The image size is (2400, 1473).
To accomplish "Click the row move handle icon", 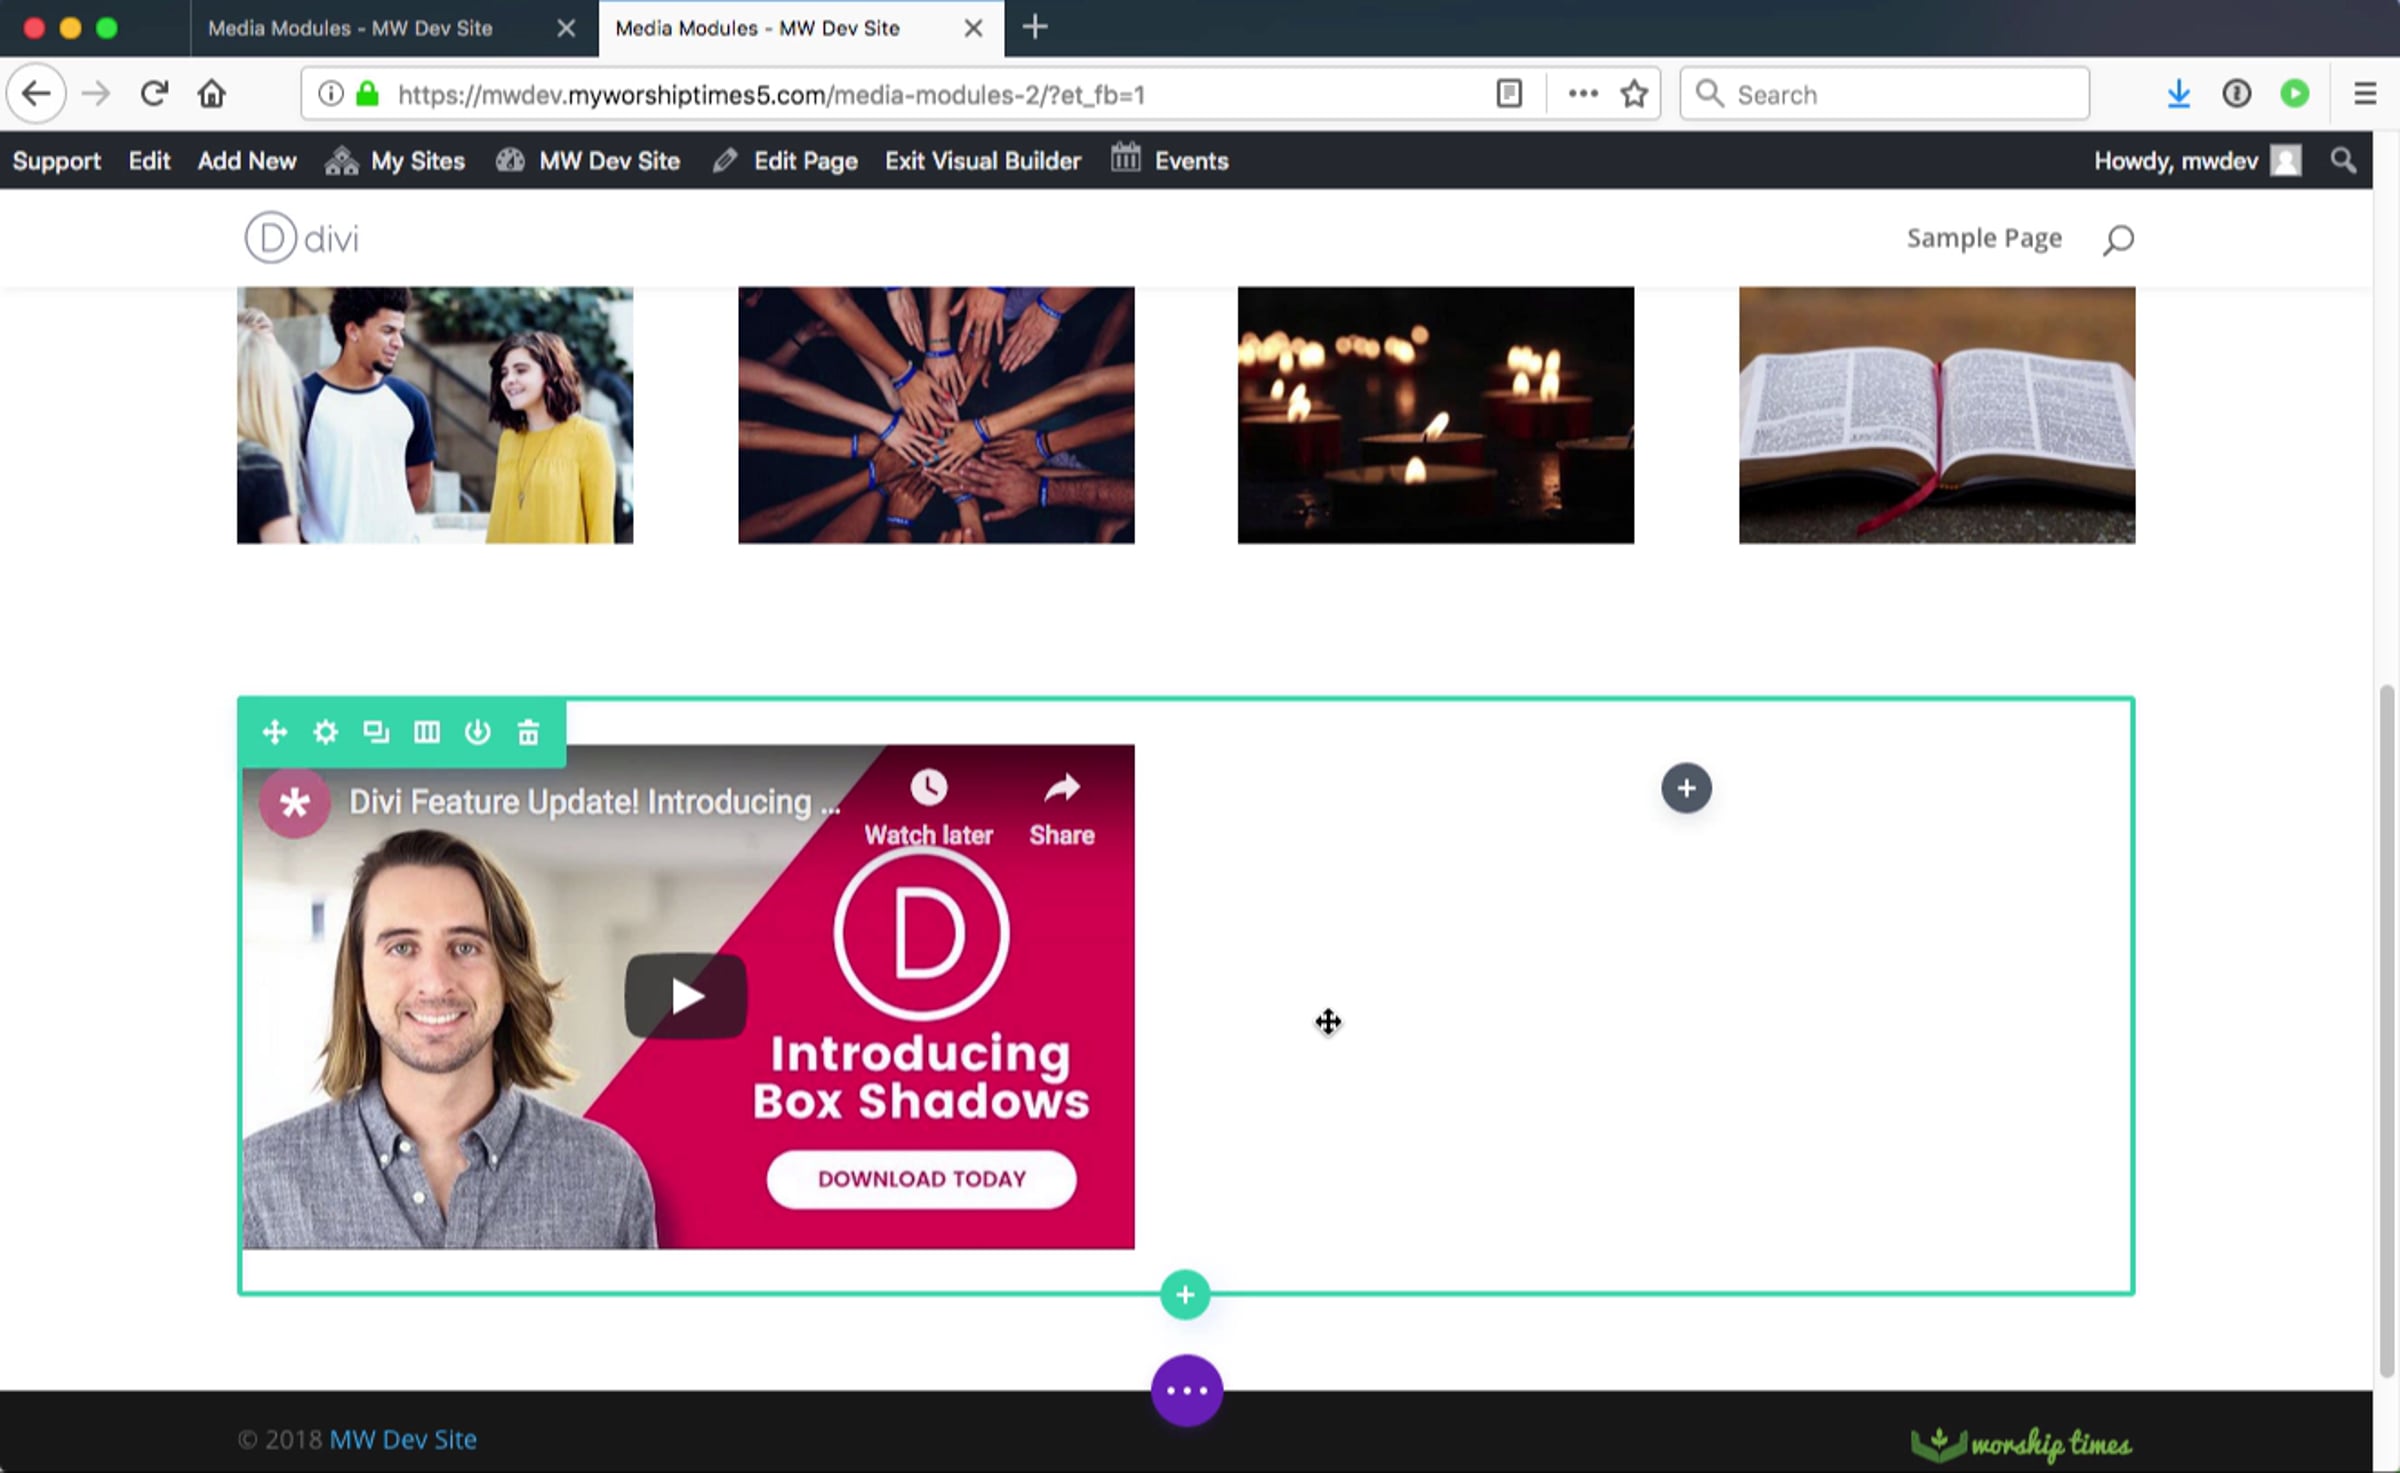I will pyautogui.click(x=274, y=732).
